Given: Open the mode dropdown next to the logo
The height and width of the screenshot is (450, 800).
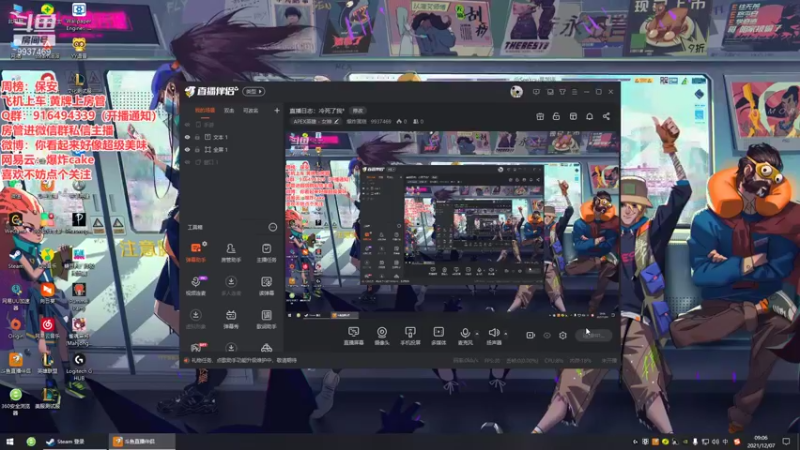Looking at the screenshot, I should (254, 91).
